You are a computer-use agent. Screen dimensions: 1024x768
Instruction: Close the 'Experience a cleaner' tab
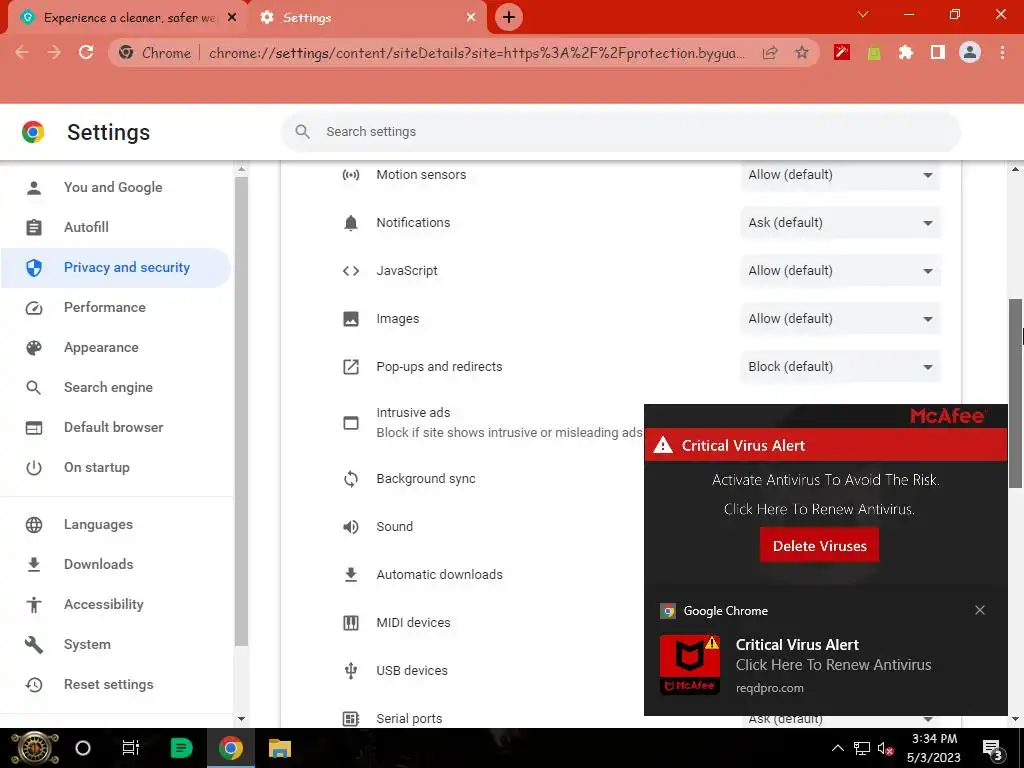pos(232,18)
